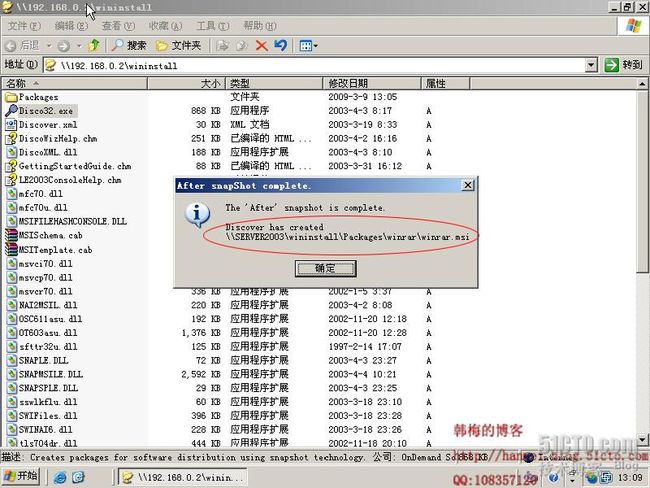Image resolution: width=650 pixels, height=488 pixels.
Task: Toggle the Folders (文件夹) pane button
Action: coord(179,45)
